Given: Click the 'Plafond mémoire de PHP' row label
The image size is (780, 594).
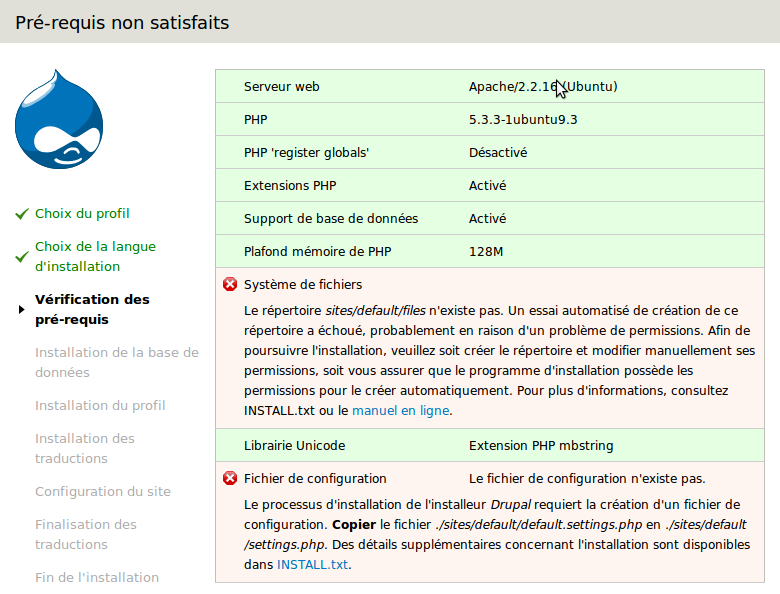Looking at the screenshot, I should [317, 252].
